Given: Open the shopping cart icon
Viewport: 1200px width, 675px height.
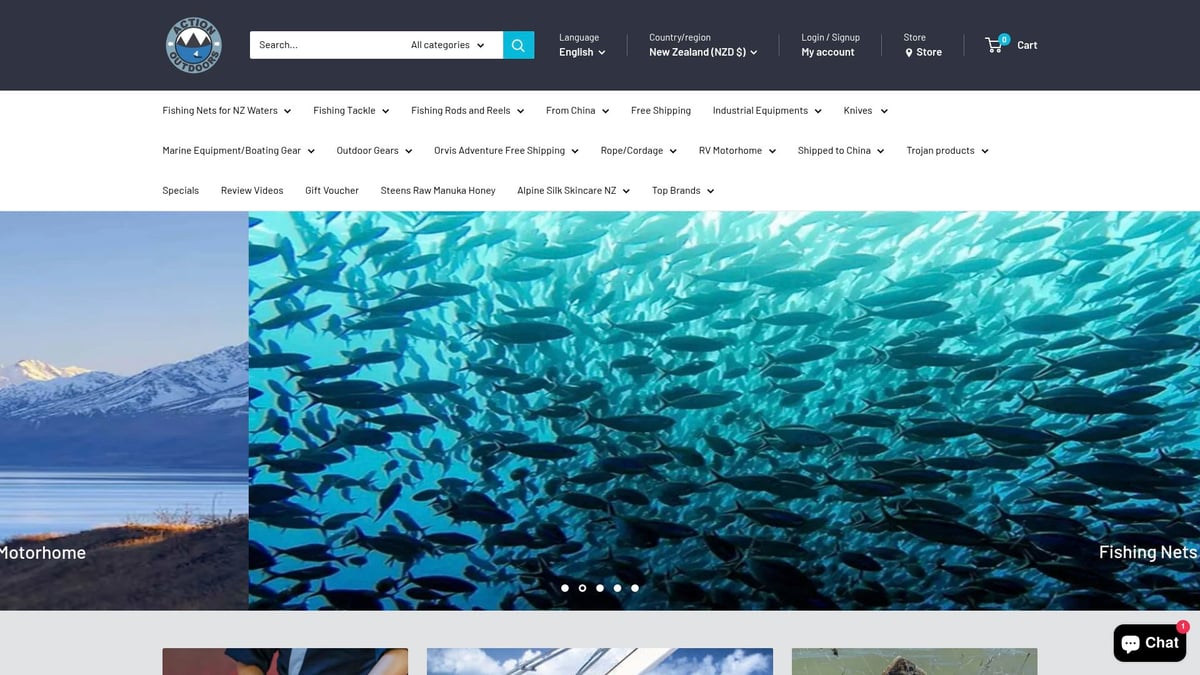Looking at the screenshot, I should [995, 45].
